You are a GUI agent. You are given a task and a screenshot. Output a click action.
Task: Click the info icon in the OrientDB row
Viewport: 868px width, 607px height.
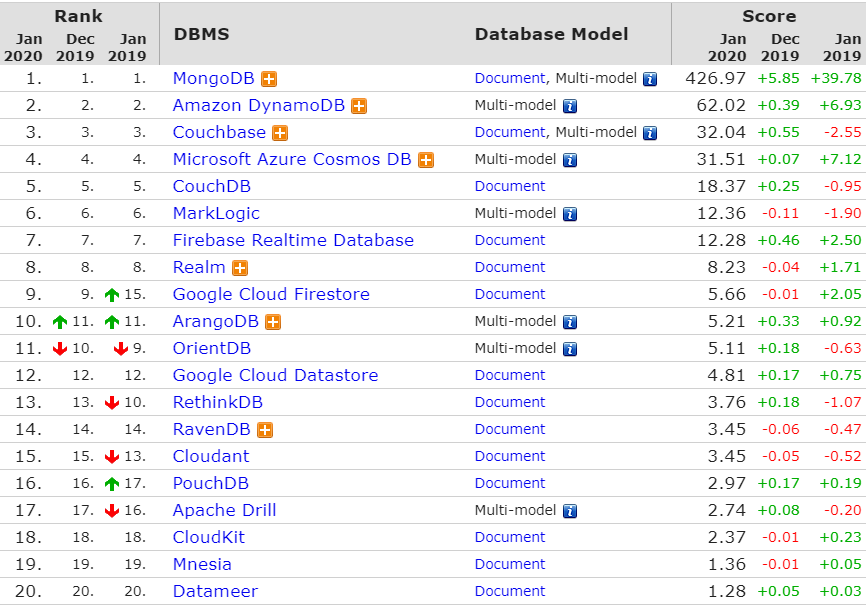click(570, 349)
